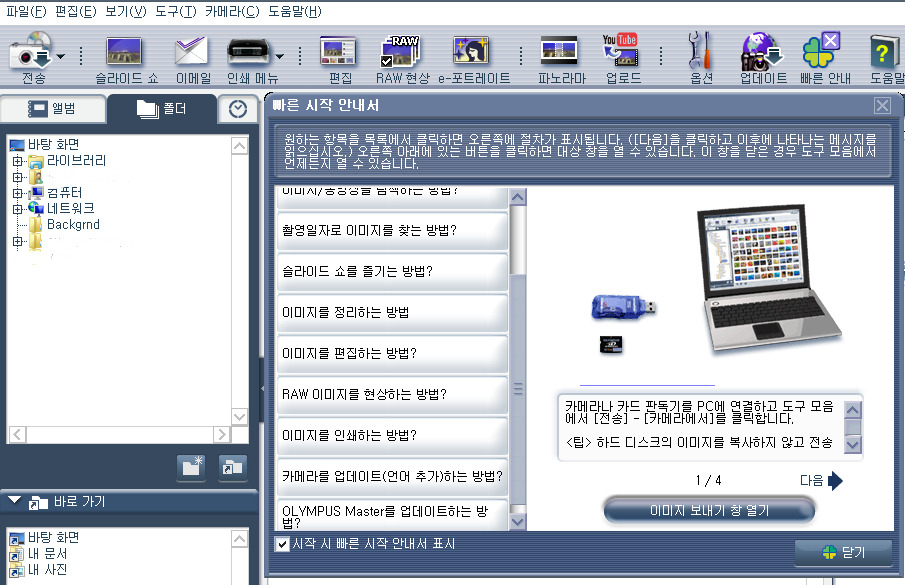This screenshot has width=905, height=585.
Task: Click the 이미지 보내기 창 열기 button
Action: pos(708,510)
